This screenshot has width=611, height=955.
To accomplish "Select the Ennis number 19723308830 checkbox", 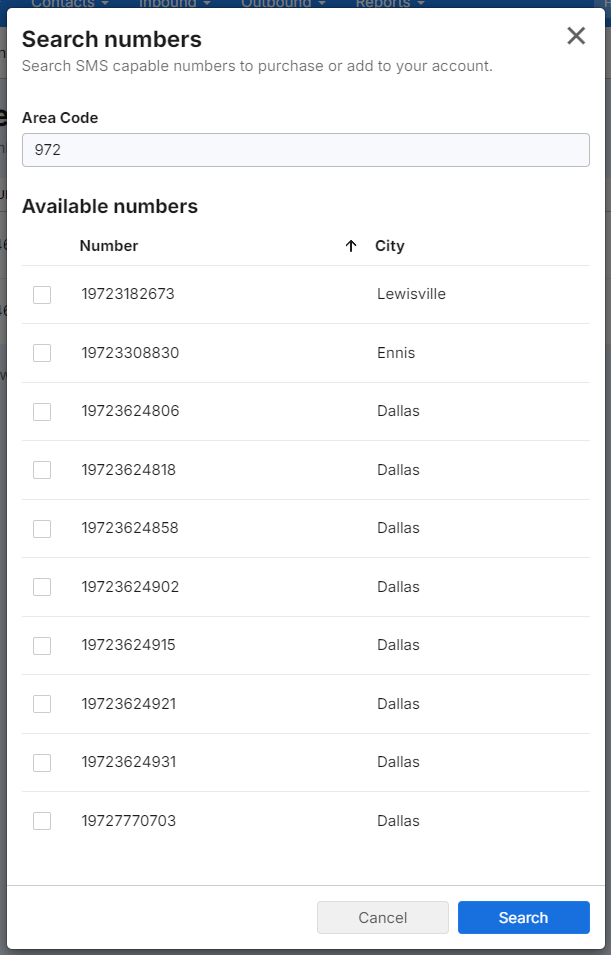I will coord(42,353).
